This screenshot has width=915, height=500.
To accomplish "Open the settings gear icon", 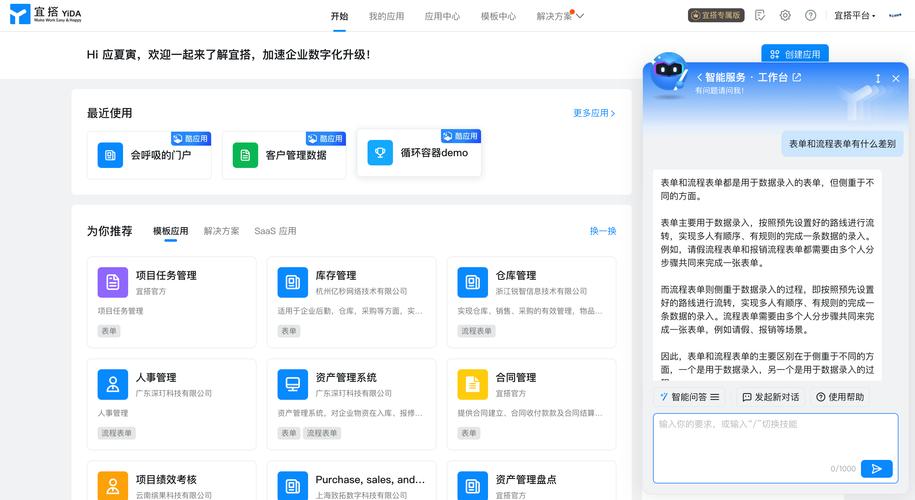I will (785, 15).
